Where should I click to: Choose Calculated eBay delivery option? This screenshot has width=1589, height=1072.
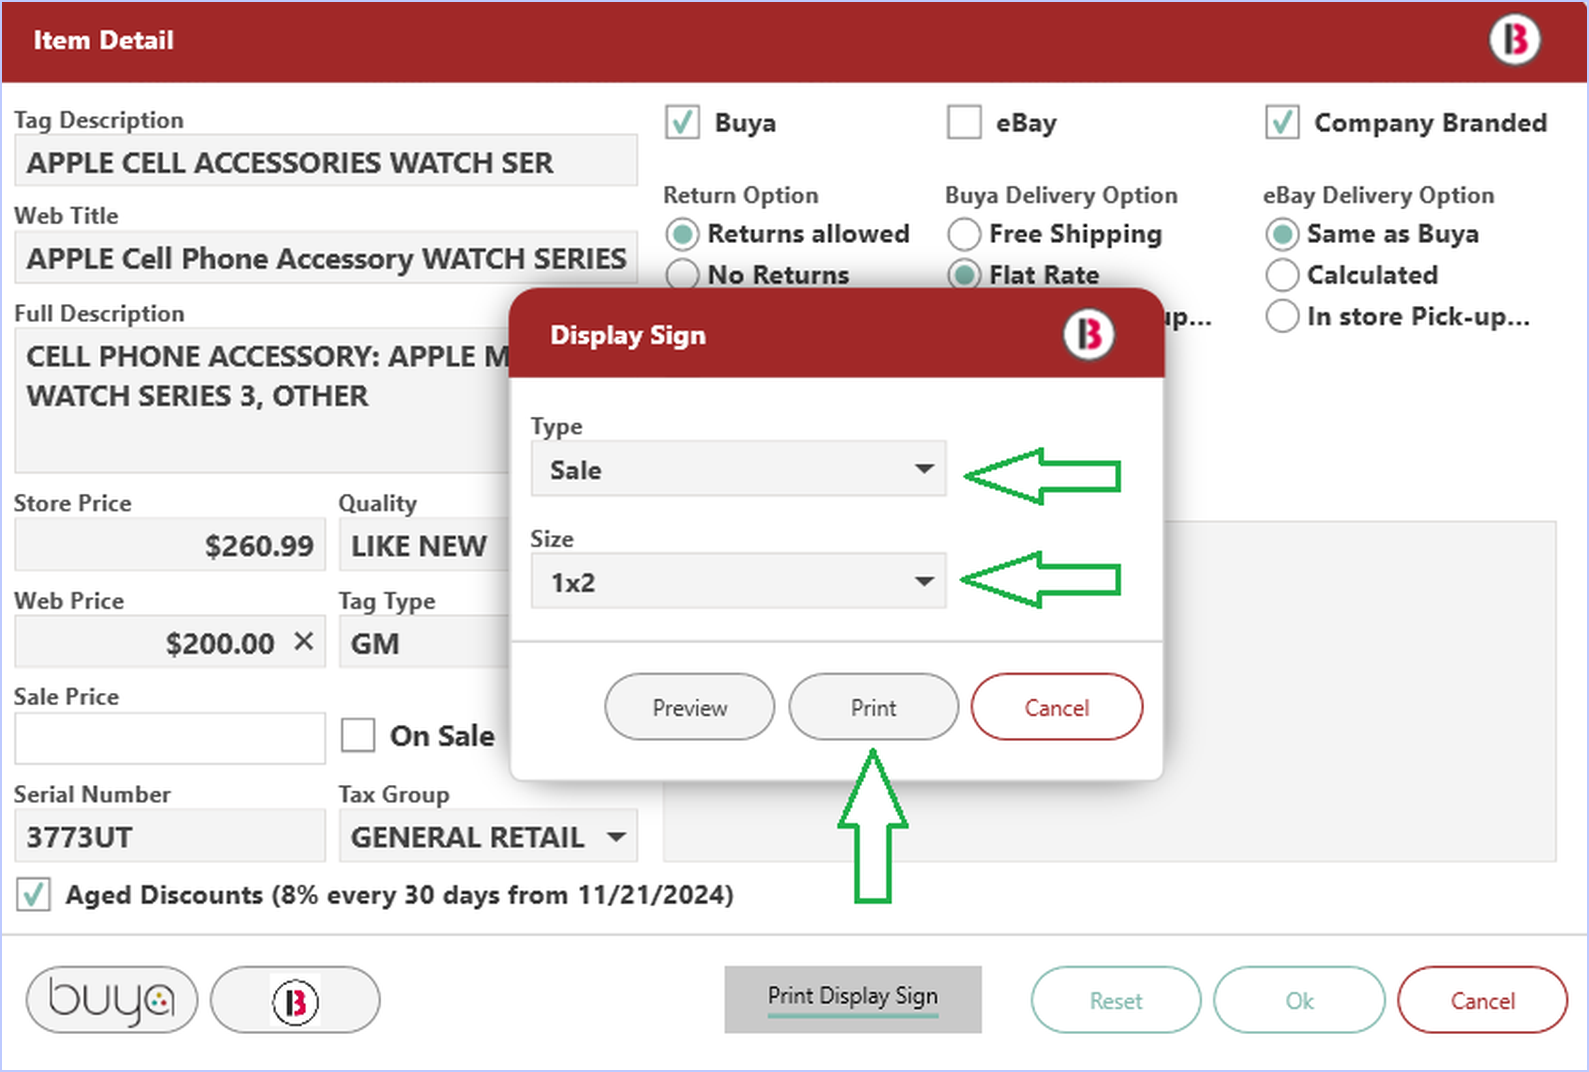(1282, 275)
